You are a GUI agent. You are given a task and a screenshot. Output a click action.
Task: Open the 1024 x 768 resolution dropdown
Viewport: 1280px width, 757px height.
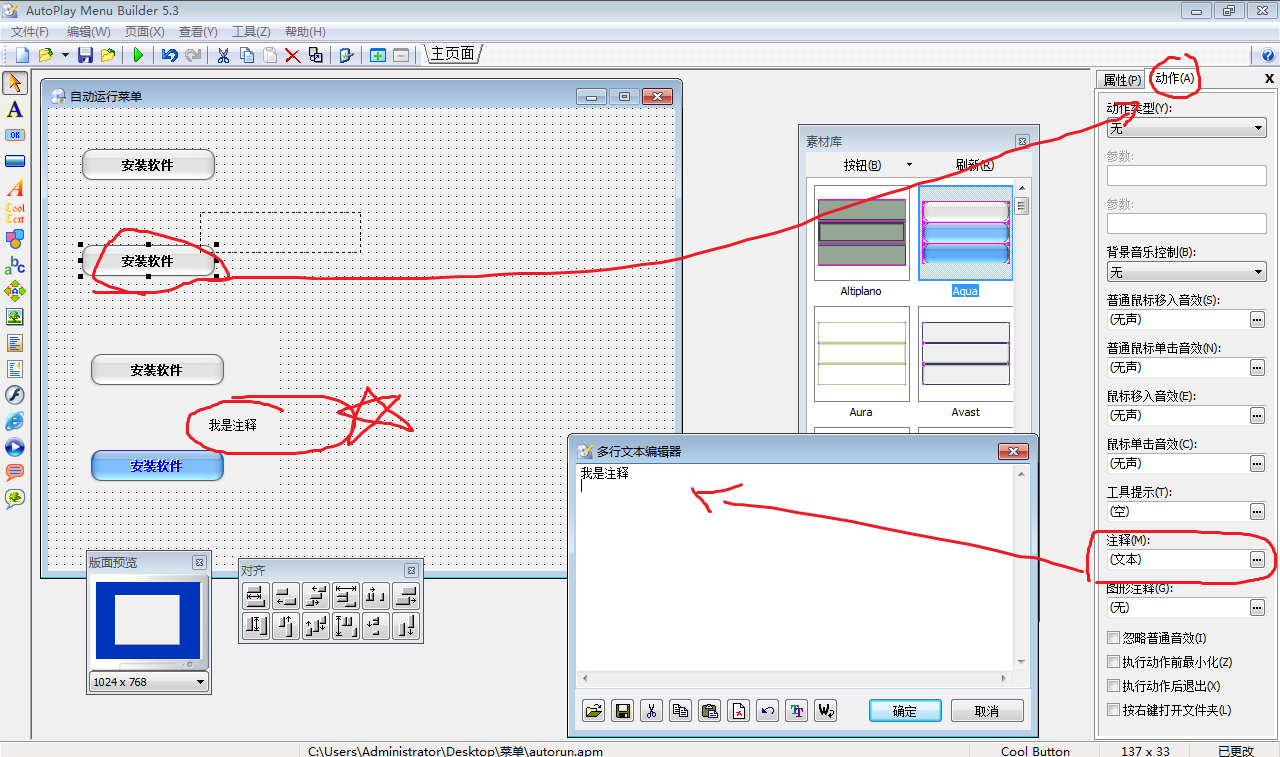coord(148,682)
